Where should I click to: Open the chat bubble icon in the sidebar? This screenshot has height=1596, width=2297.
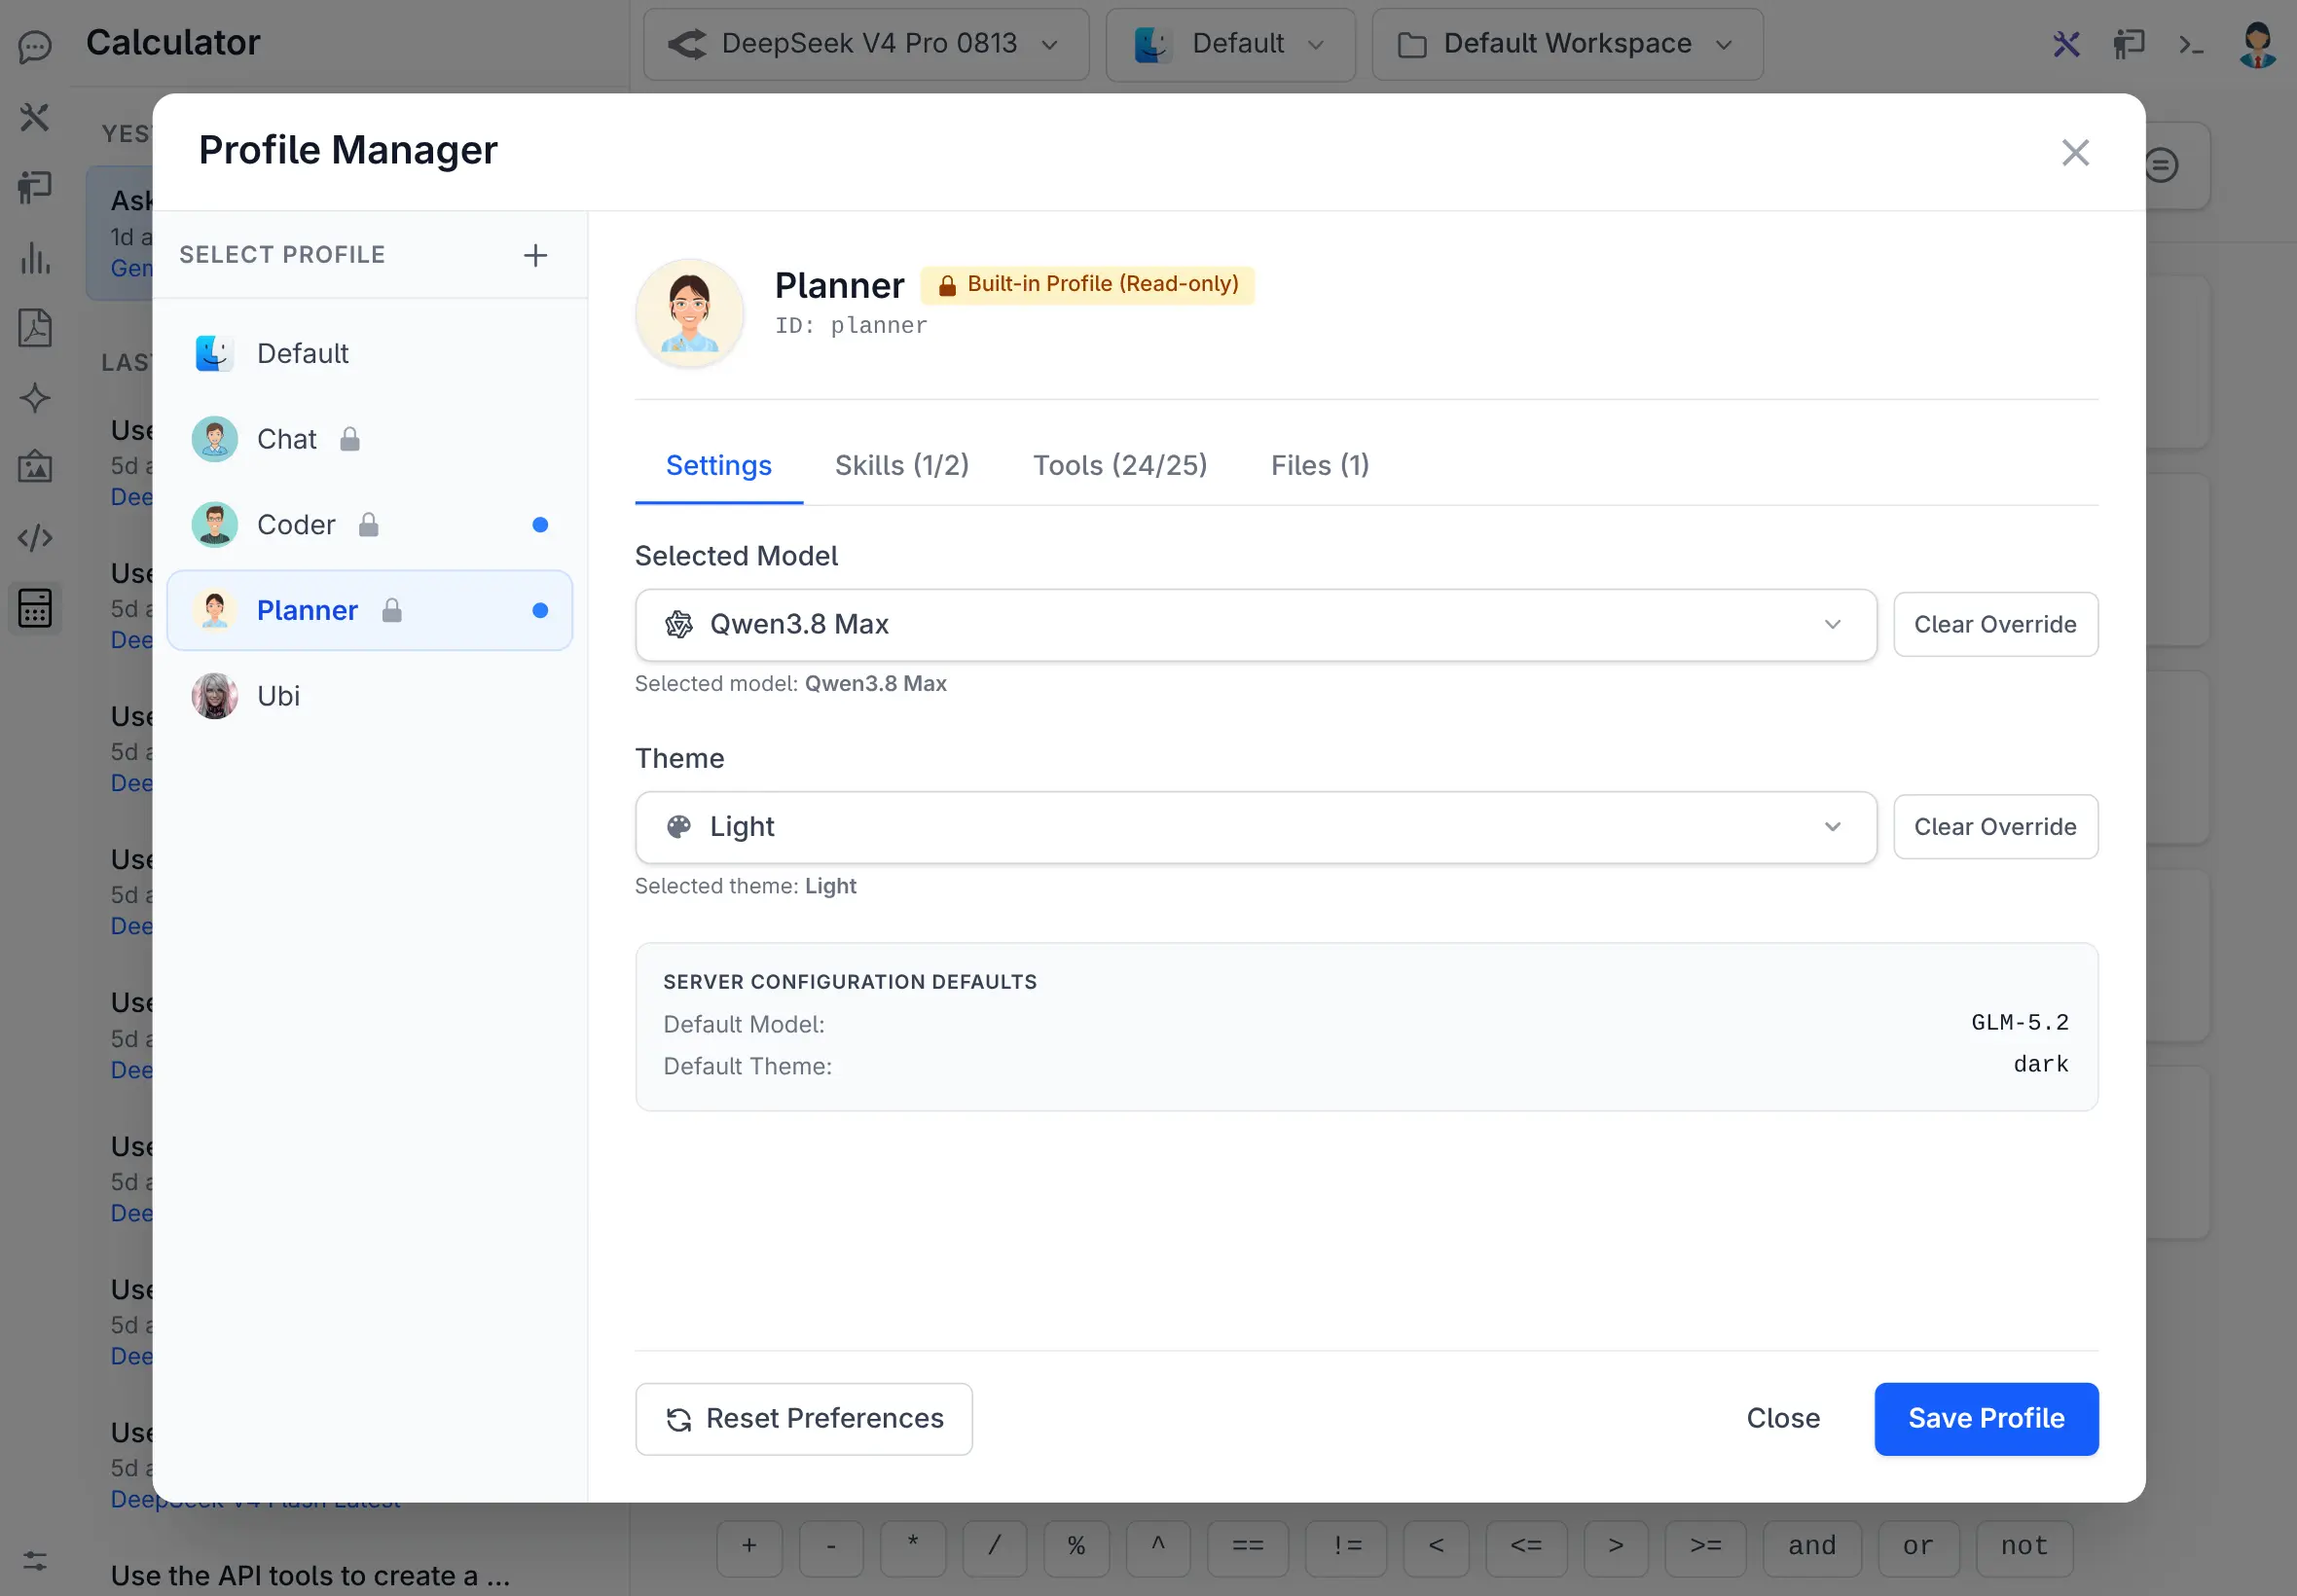35,46
